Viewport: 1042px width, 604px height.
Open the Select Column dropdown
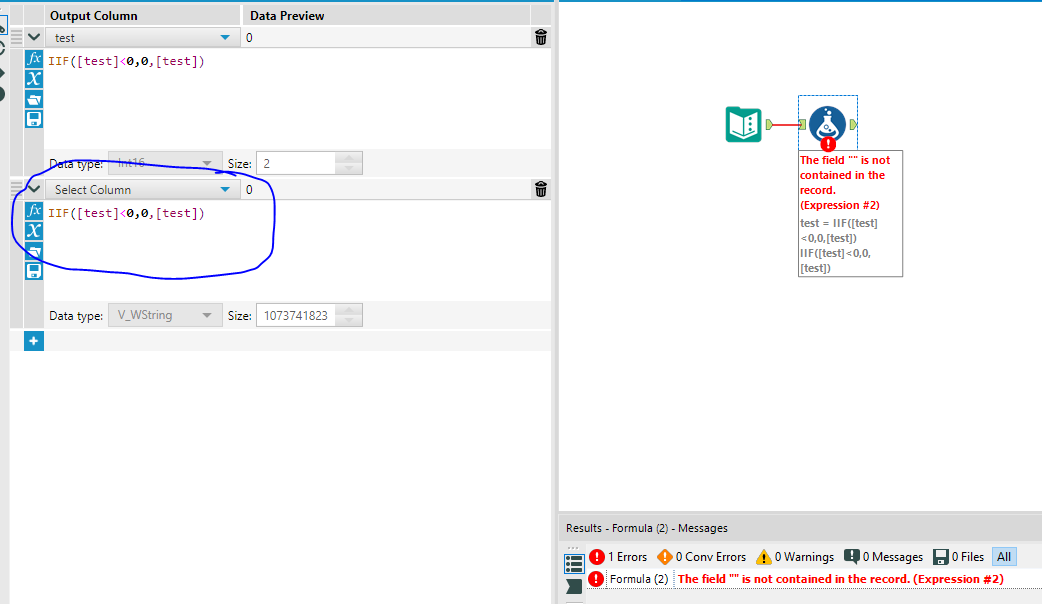pos(140,189)
